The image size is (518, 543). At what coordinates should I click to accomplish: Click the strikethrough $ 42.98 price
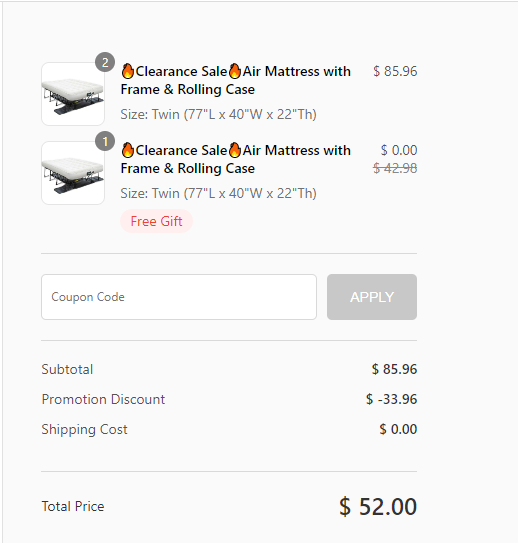coord(395,168)
